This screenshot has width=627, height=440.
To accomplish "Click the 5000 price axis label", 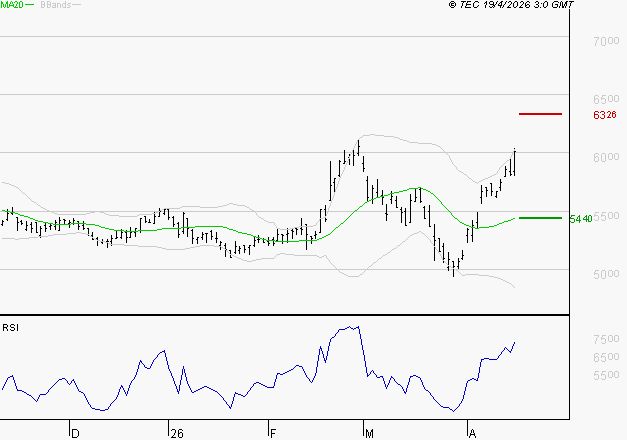I will pos(606,274).
